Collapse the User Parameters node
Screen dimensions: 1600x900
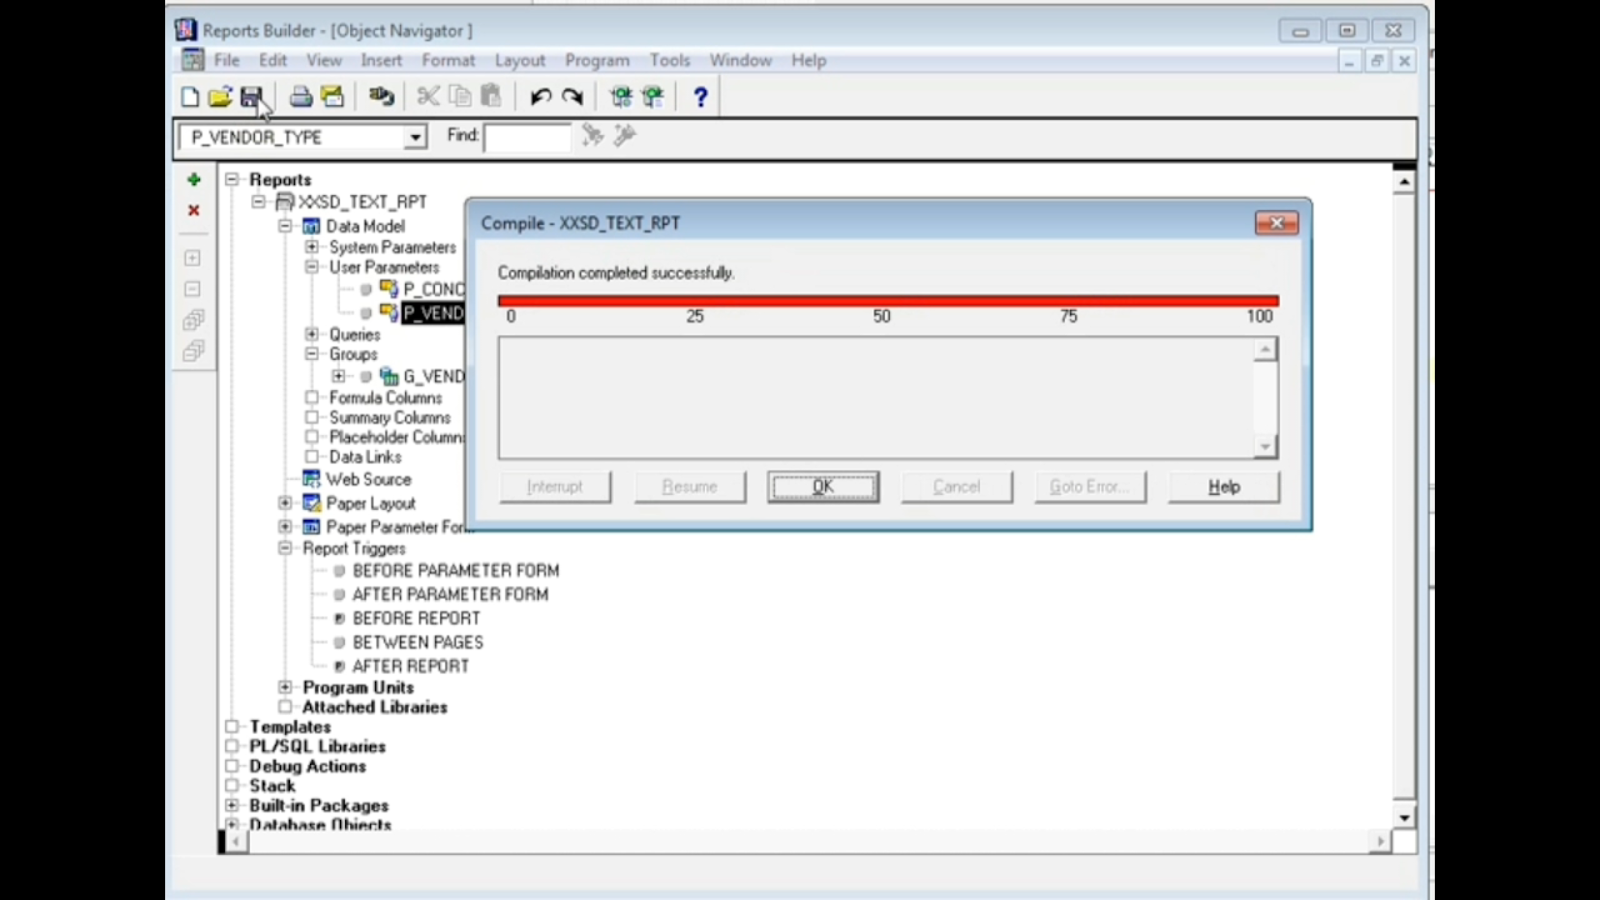(x=311, y=267)
